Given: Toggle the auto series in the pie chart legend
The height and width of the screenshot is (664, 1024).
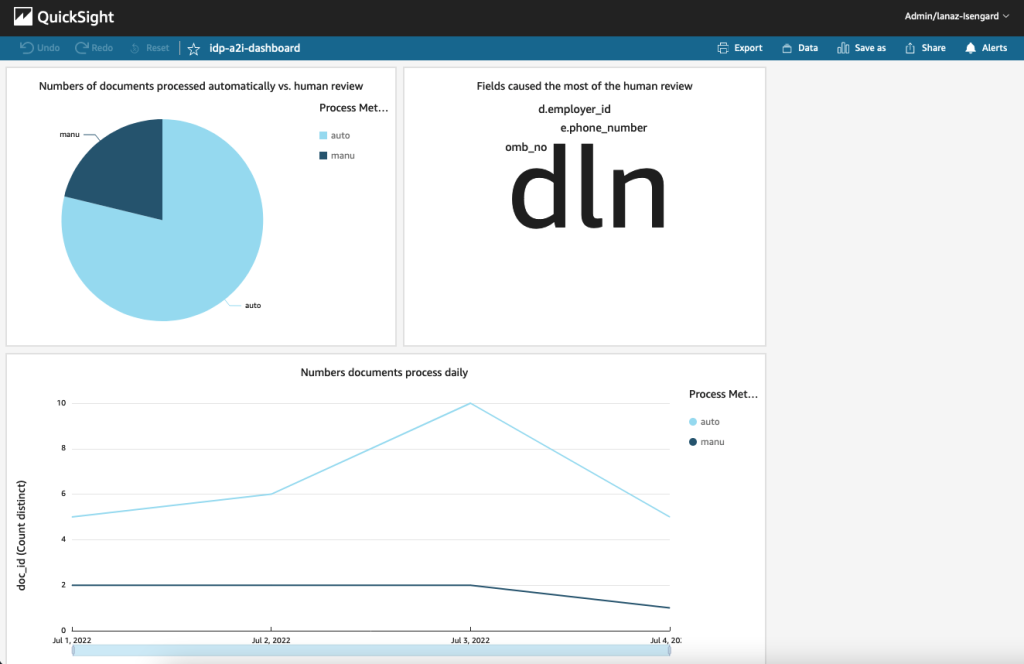Looking at the screenshot, I should coord(335,135).
